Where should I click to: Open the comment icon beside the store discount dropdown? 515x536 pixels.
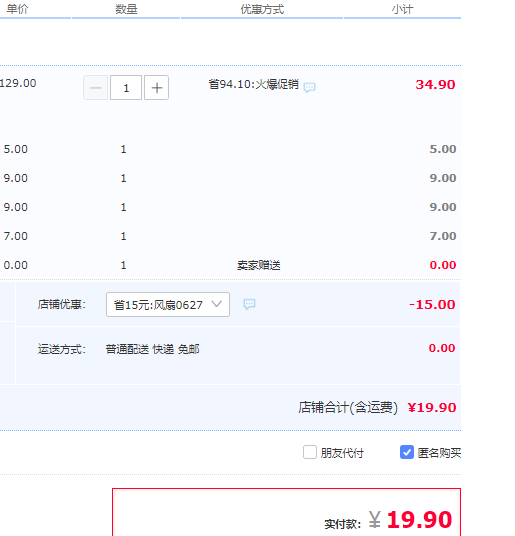pos(249,304)
